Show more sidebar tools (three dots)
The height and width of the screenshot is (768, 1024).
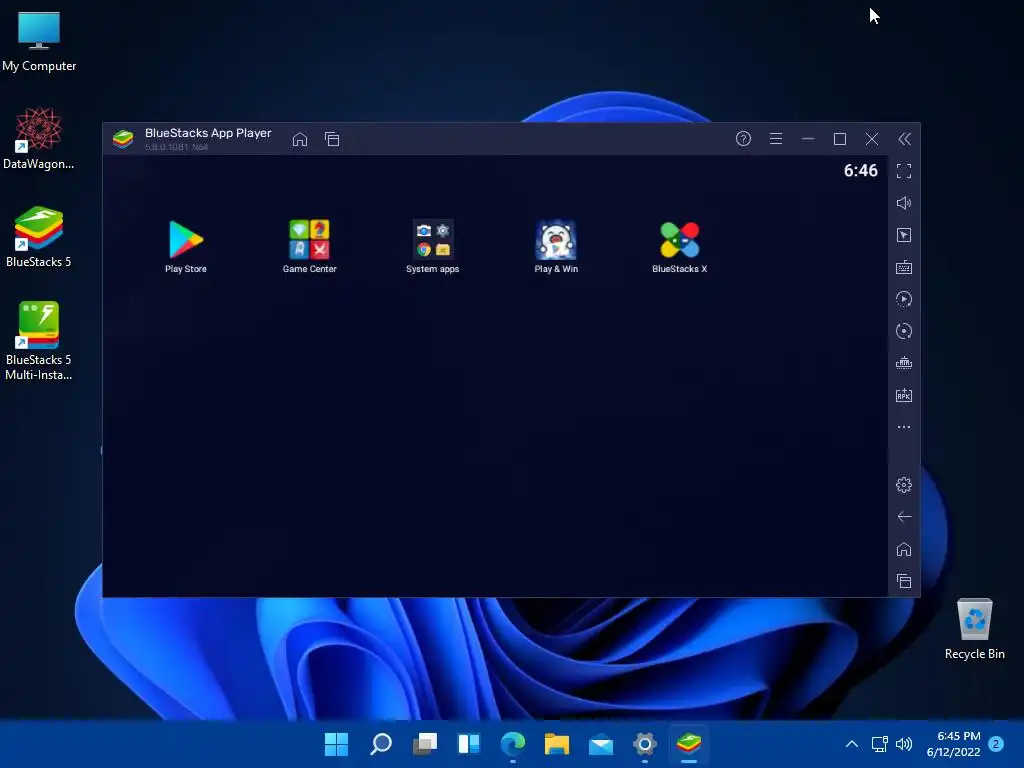click(904, 427)
